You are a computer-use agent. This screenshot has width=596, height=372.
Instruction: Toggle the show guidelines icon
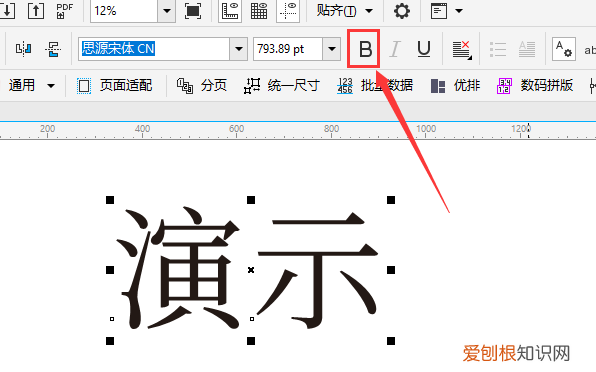[288, 11]
